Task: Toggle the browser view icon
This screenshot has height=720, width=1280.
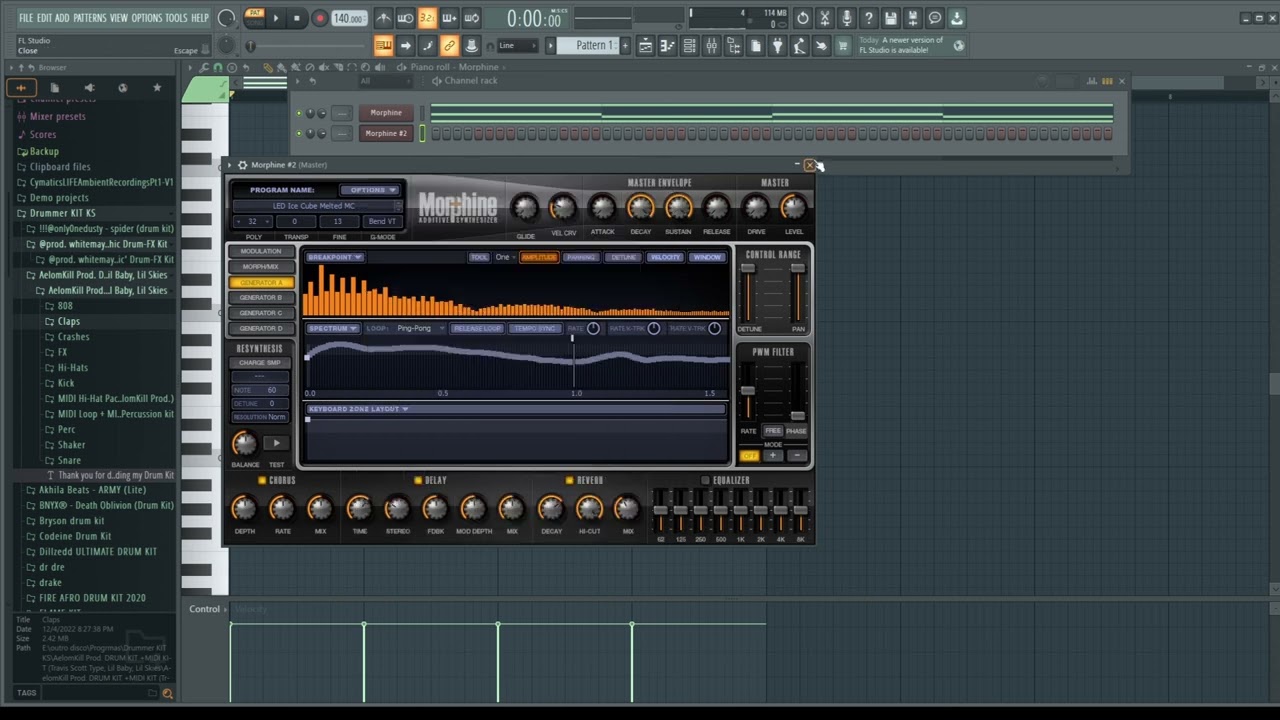Action: tap(734, 46)
